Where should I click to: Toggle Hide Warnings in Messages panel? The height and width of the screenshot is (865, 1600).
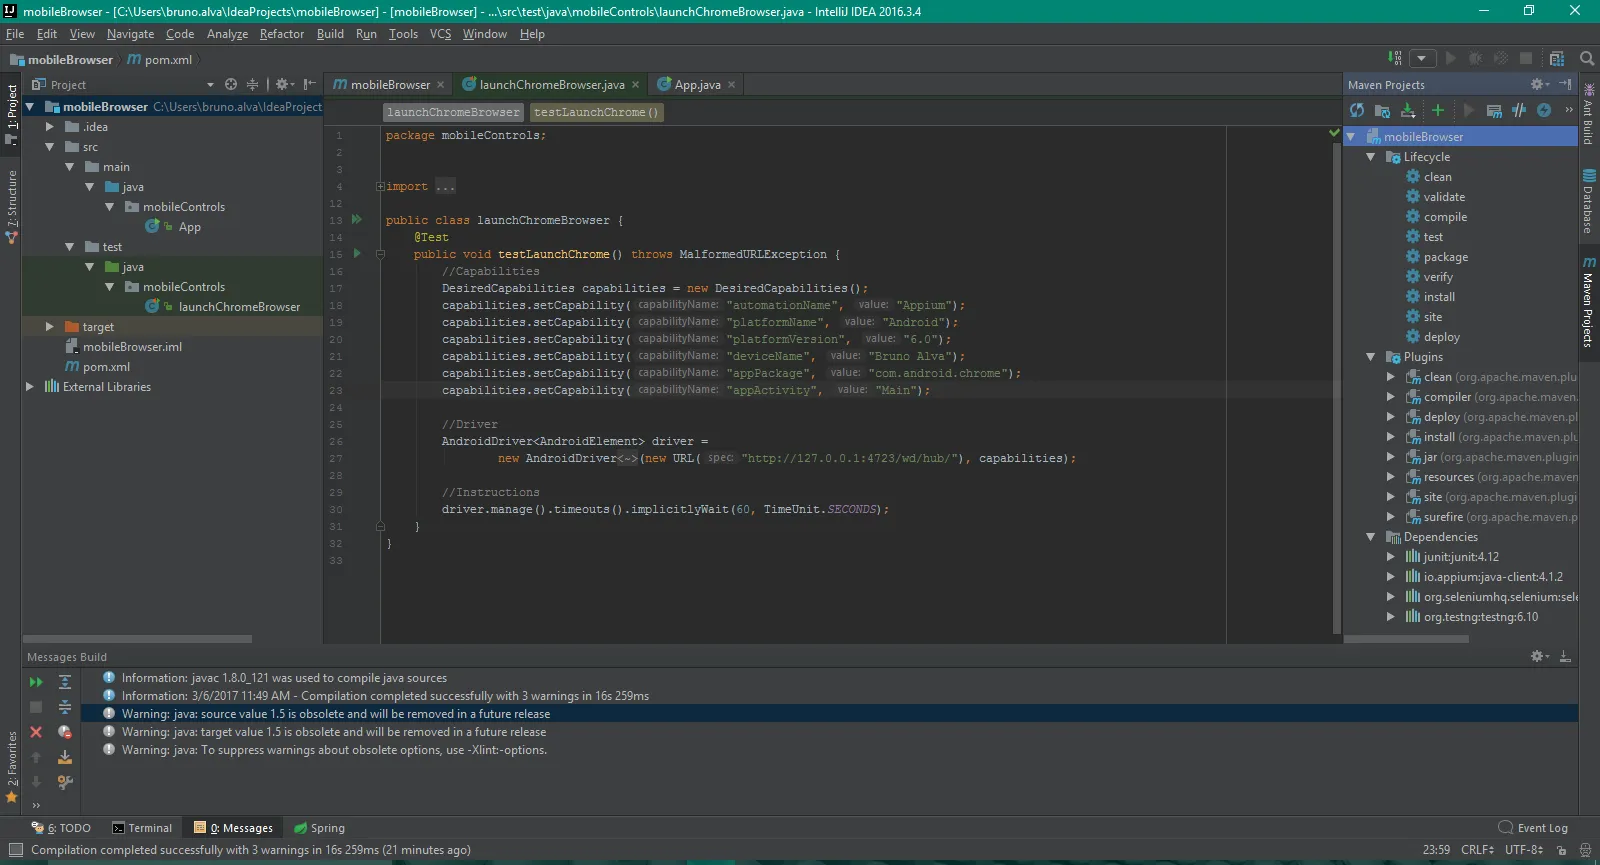pos(65,732)
